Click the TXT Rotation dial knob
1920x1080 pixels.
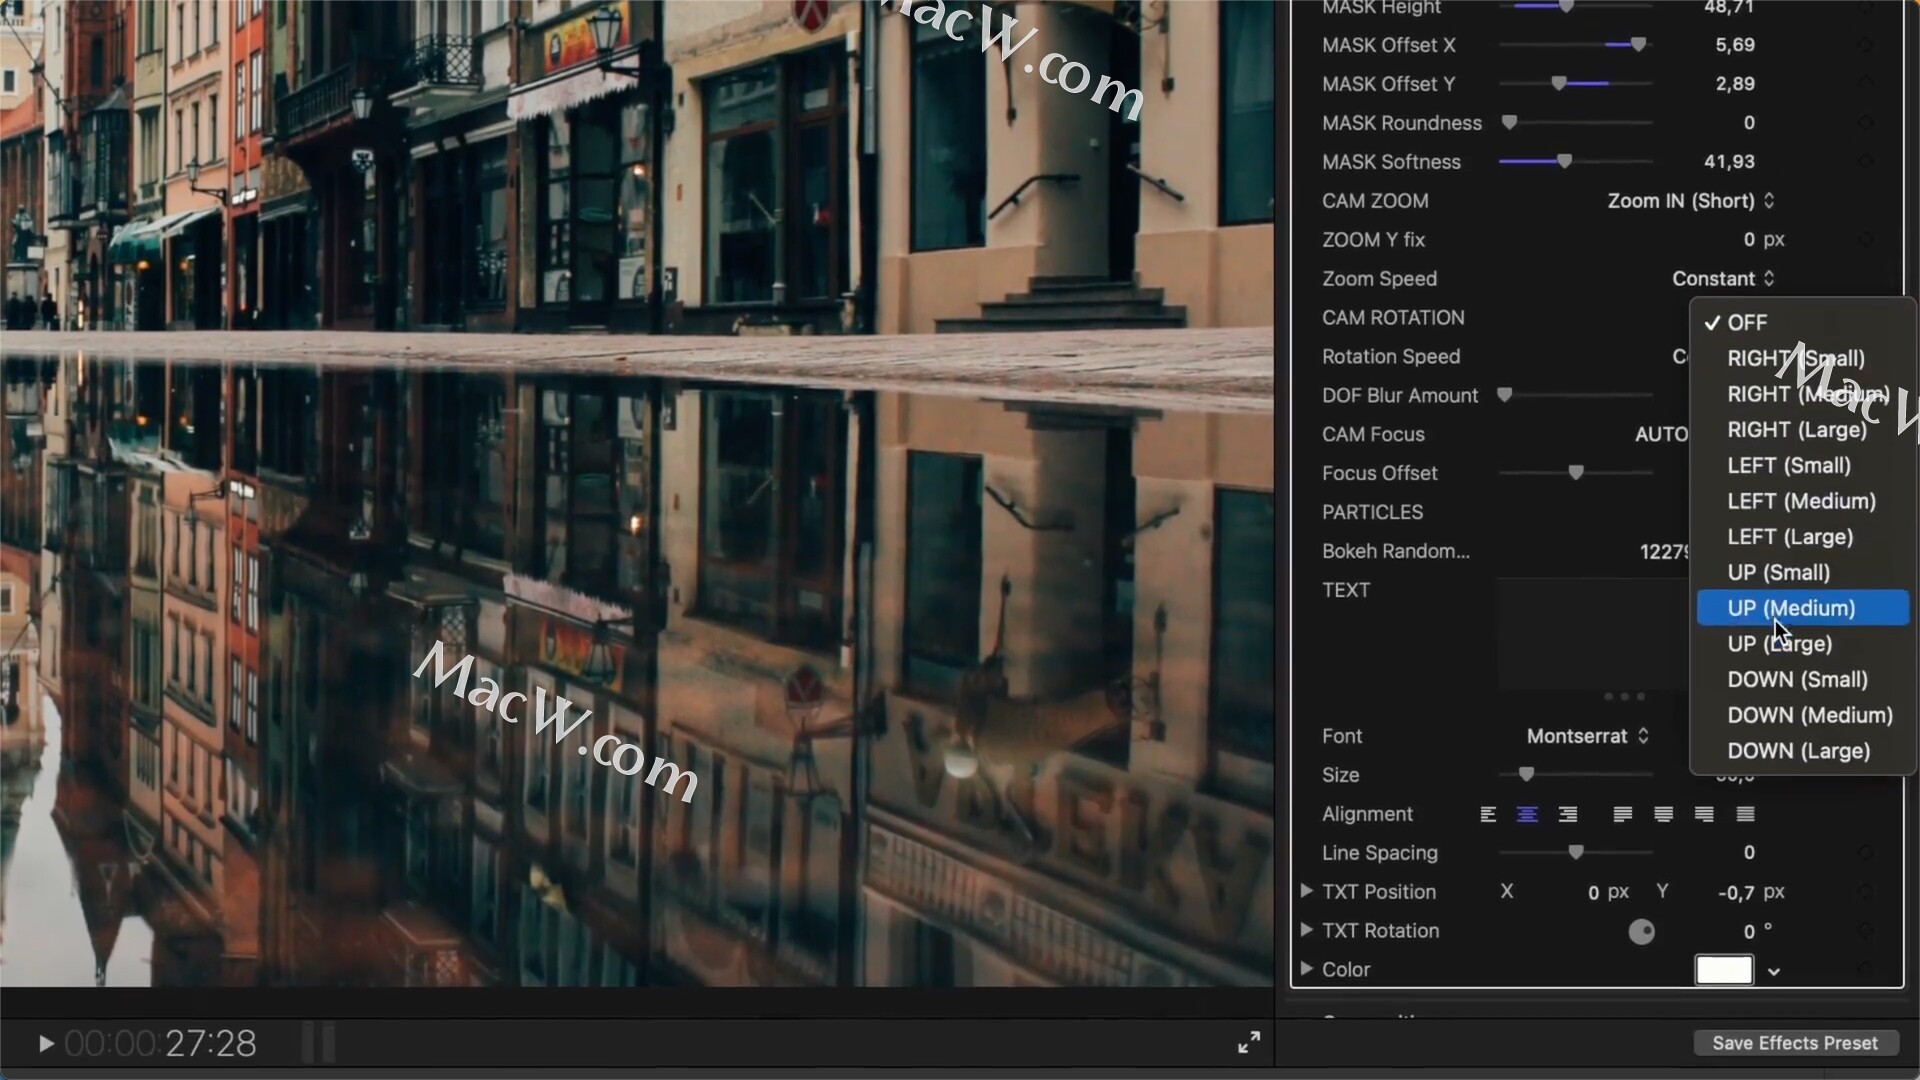point(1641,931)
